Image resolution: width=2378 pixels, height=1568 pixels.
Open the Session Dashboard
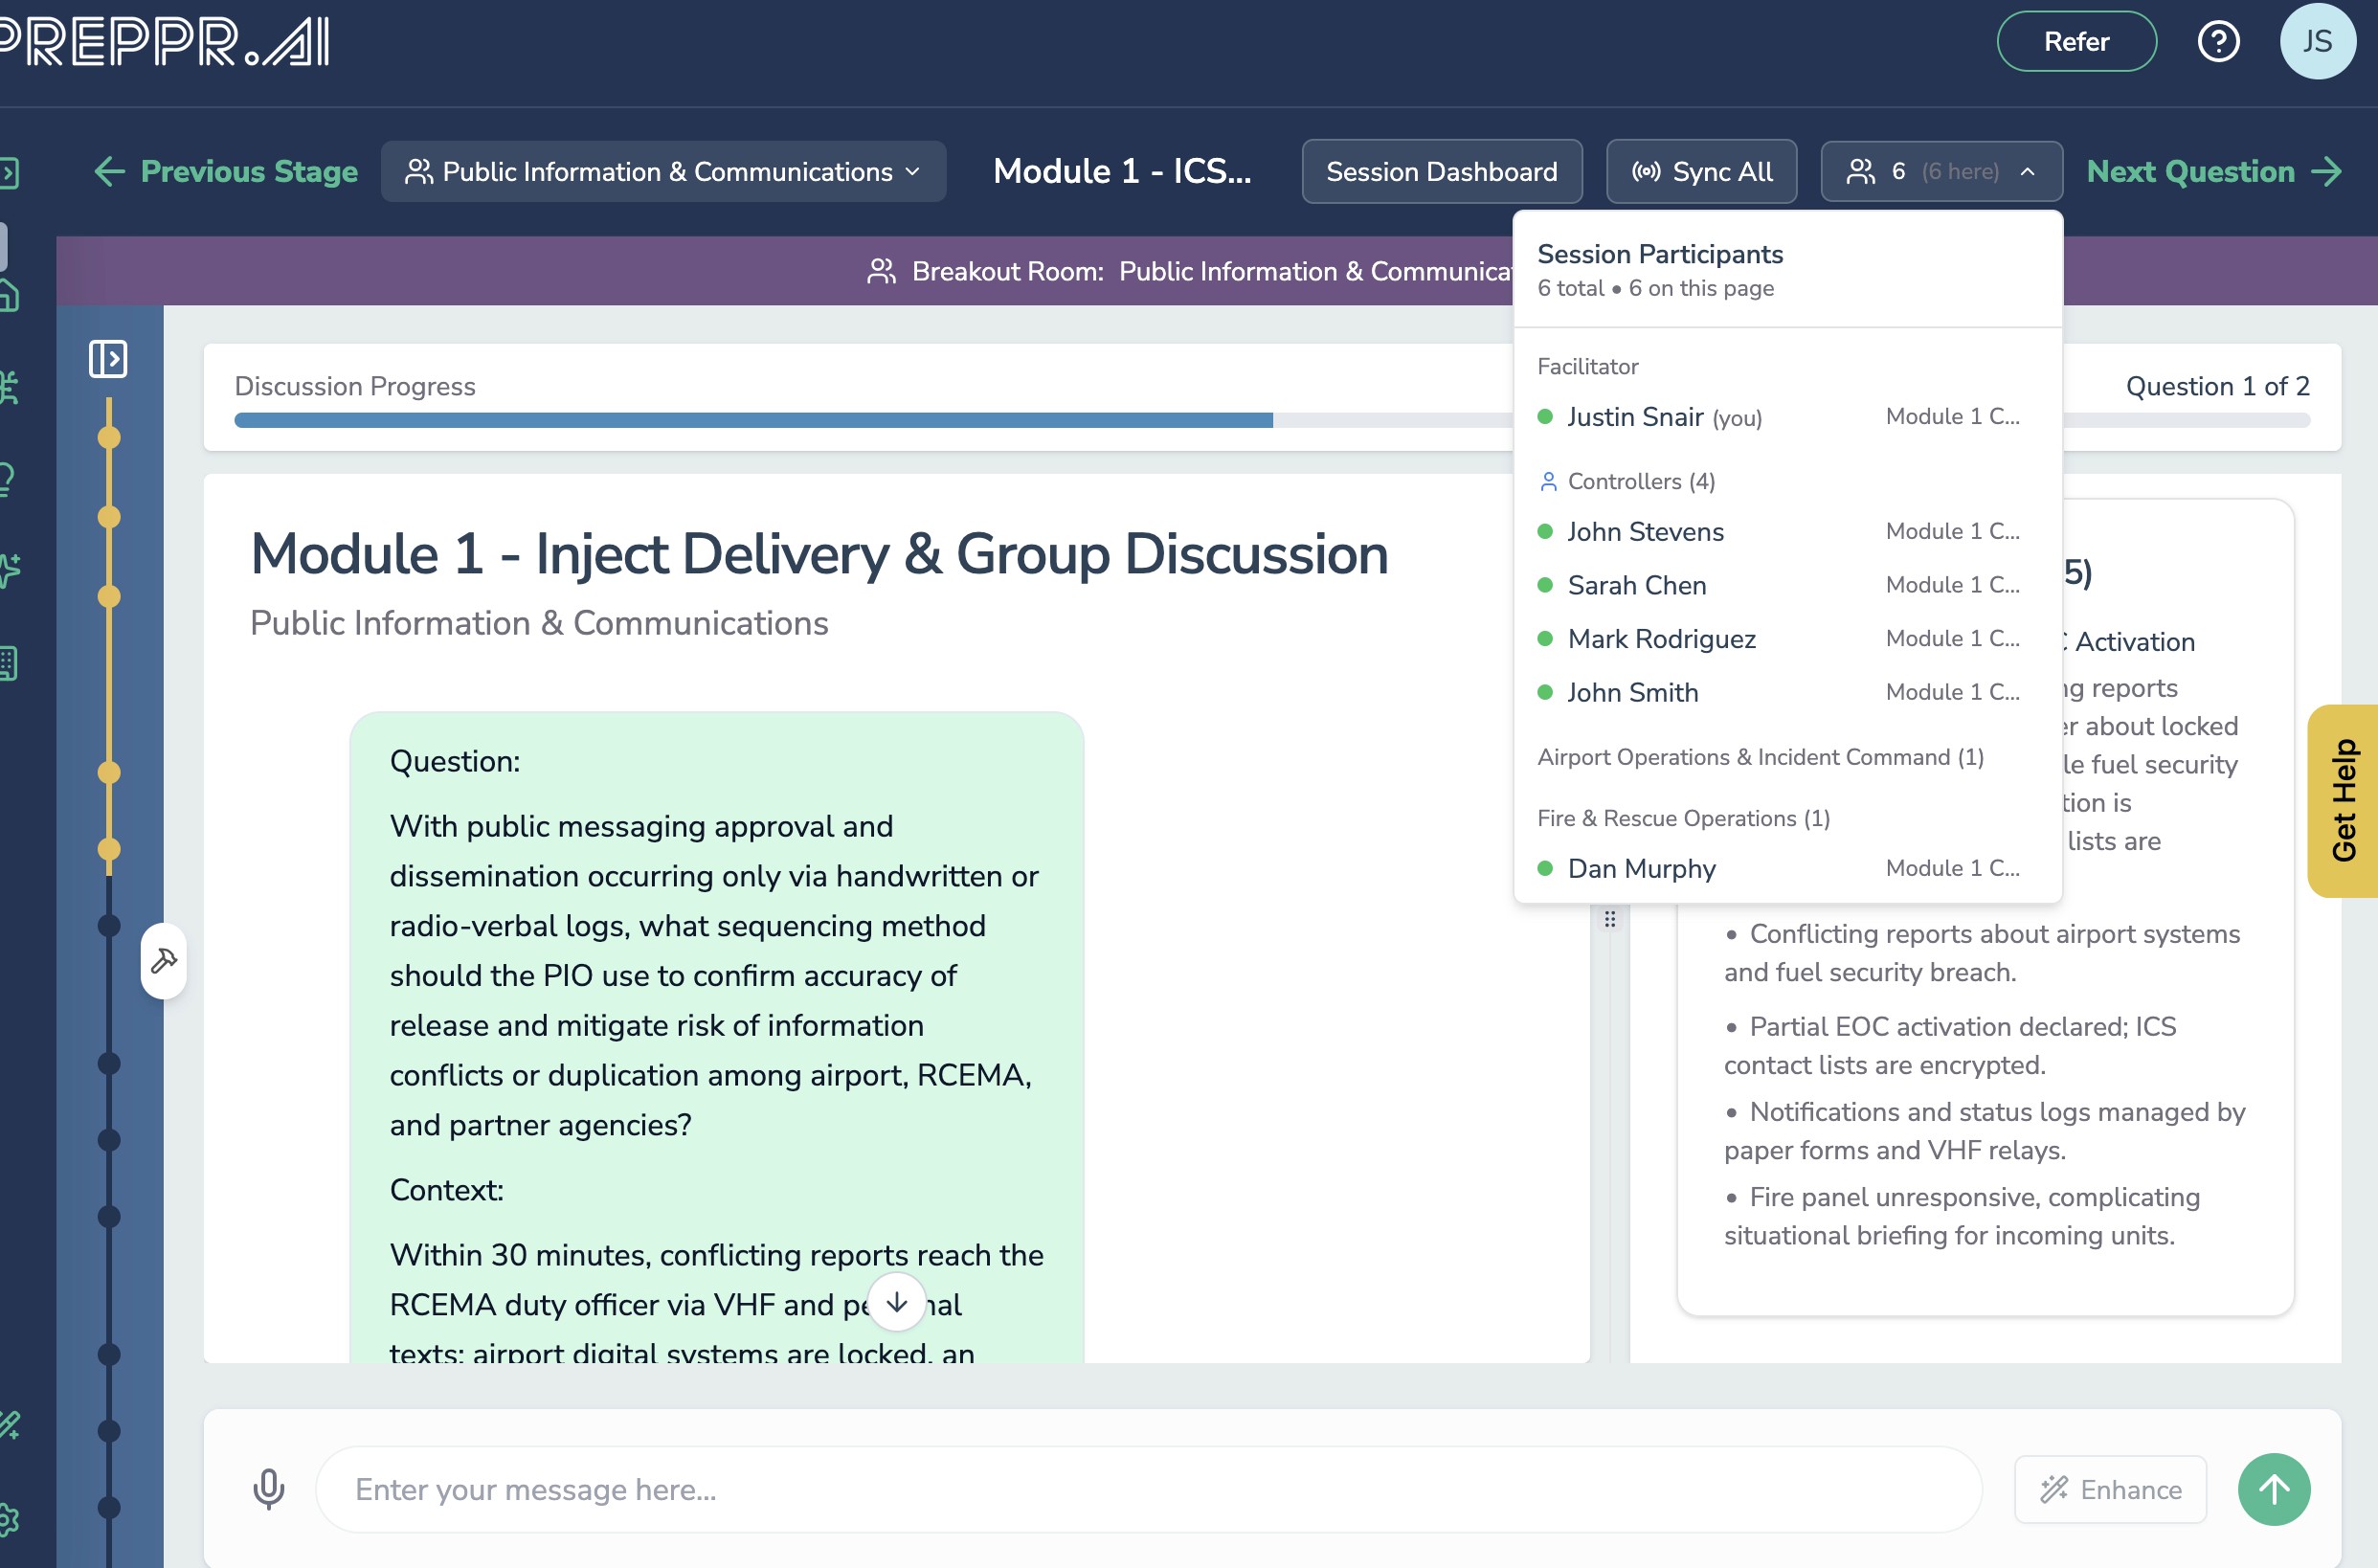[x=1440, y=172]
